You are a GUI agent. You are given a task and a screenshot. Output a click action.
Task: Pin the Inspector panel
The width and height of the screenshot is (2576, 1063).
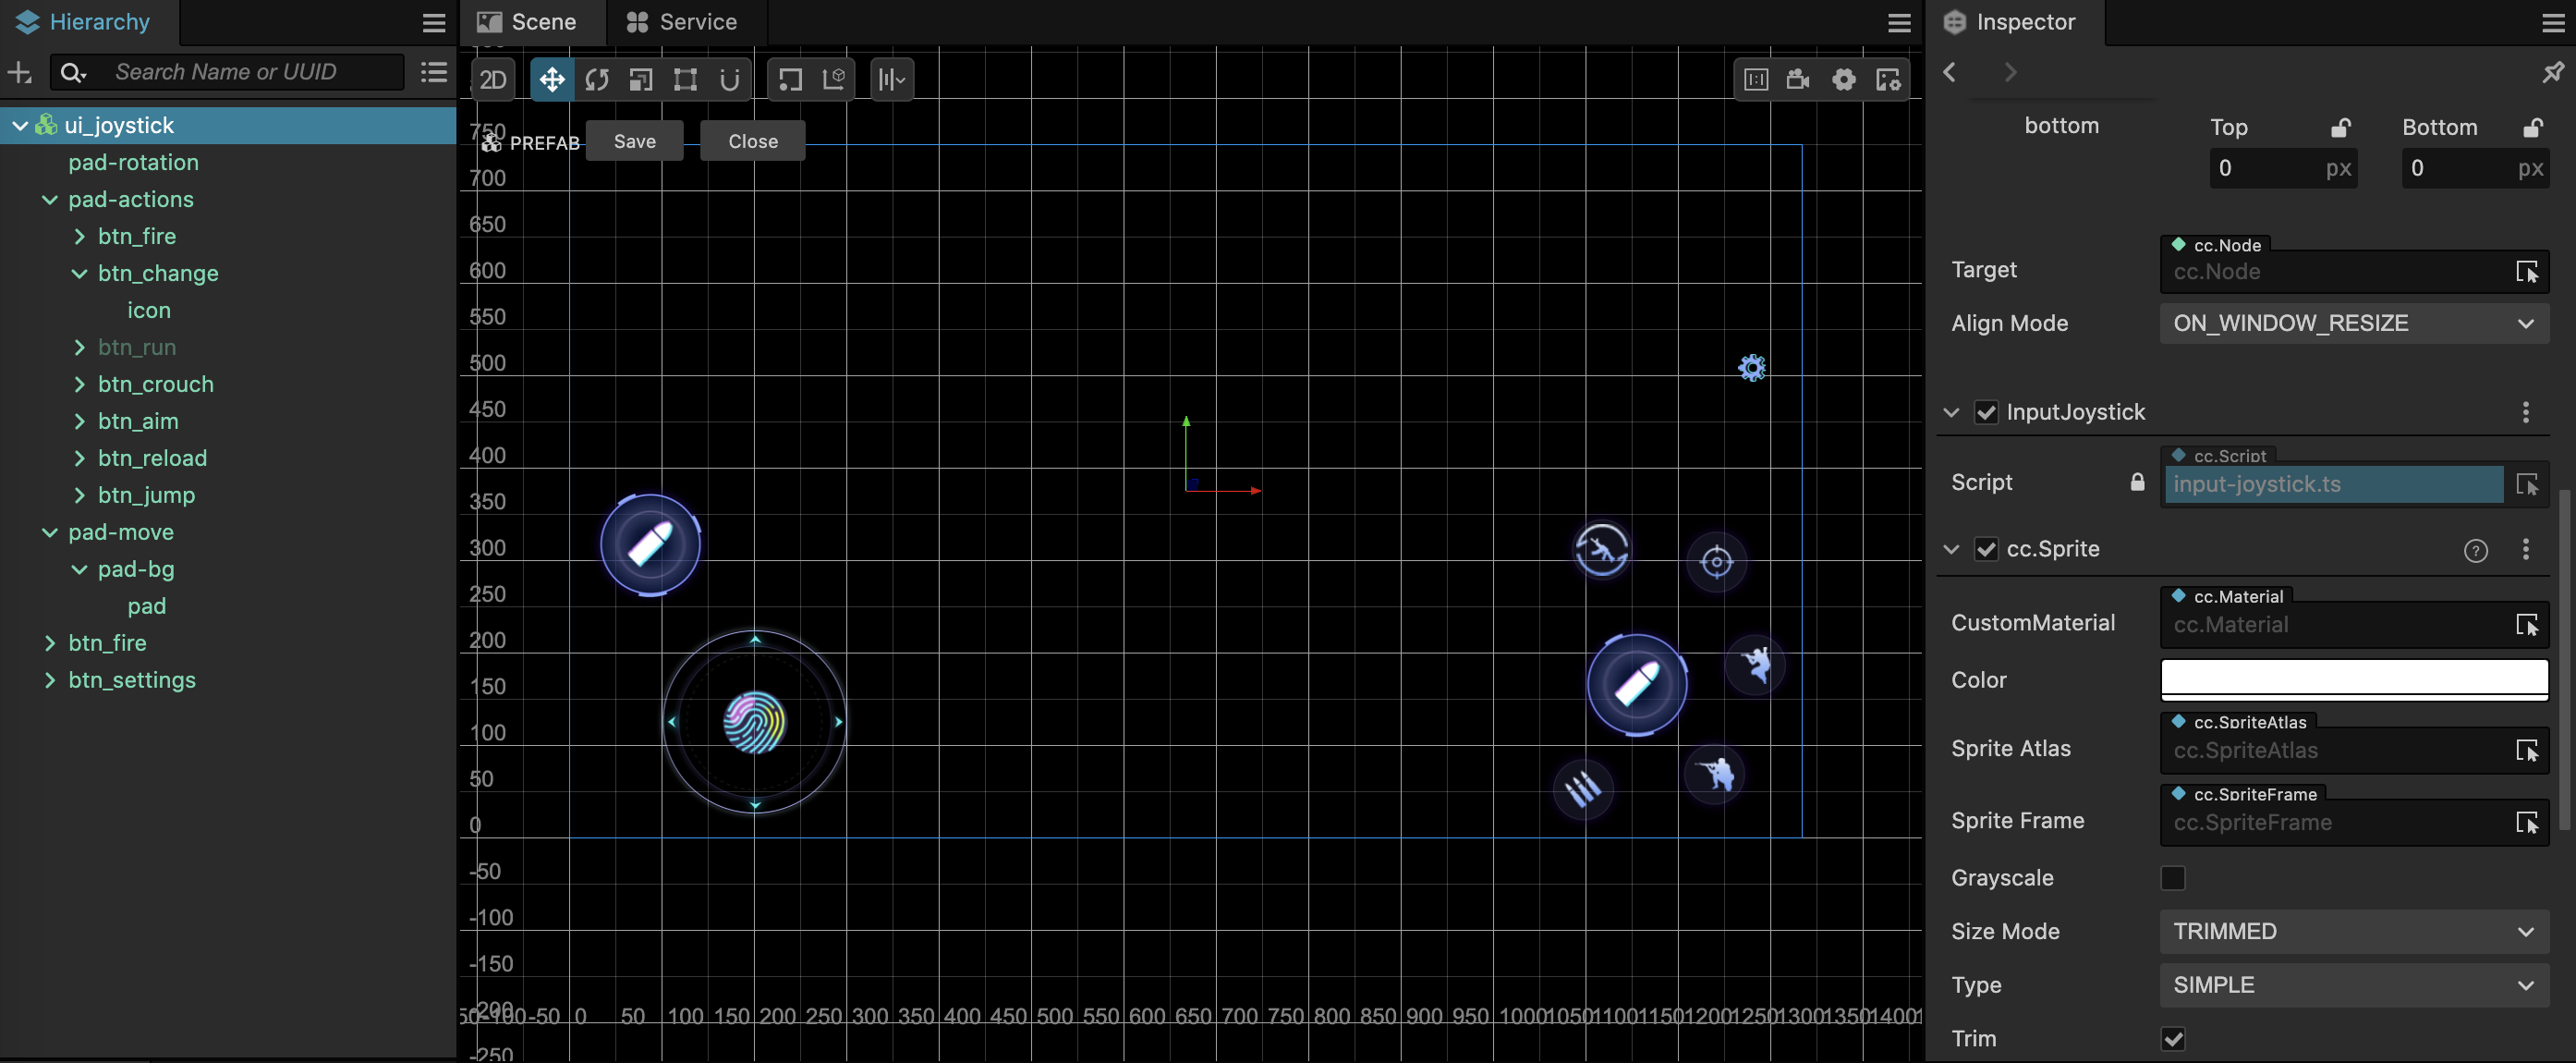coord(2552,72)
